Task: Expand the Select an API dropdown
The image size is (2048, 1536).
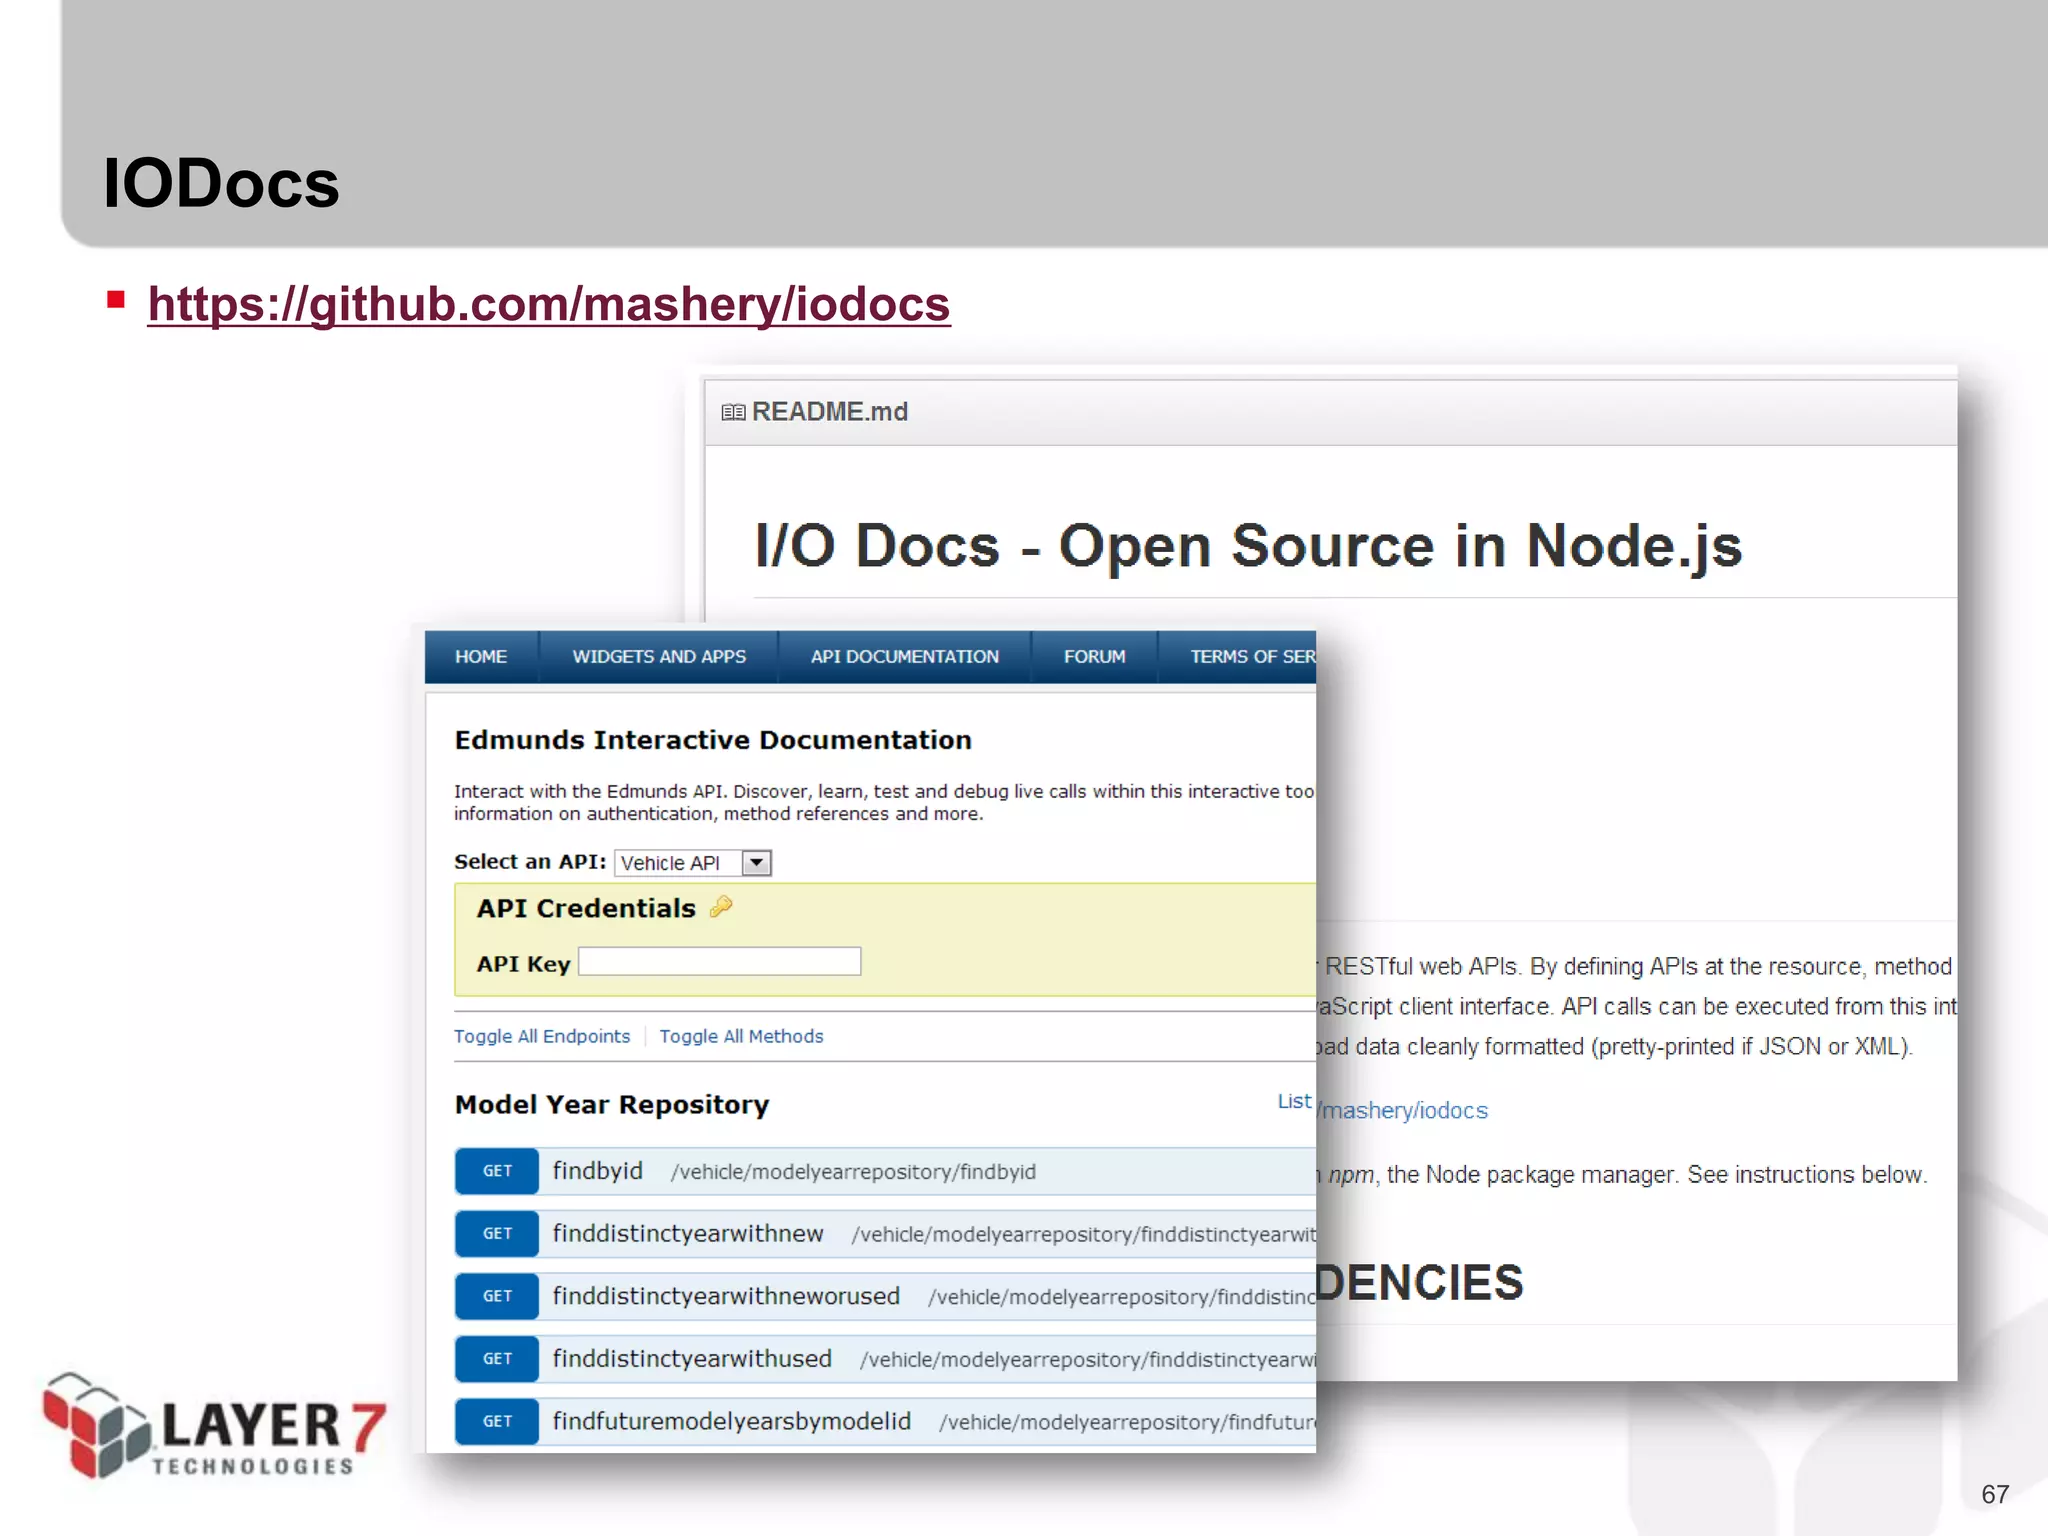Action: pos(693,863)
